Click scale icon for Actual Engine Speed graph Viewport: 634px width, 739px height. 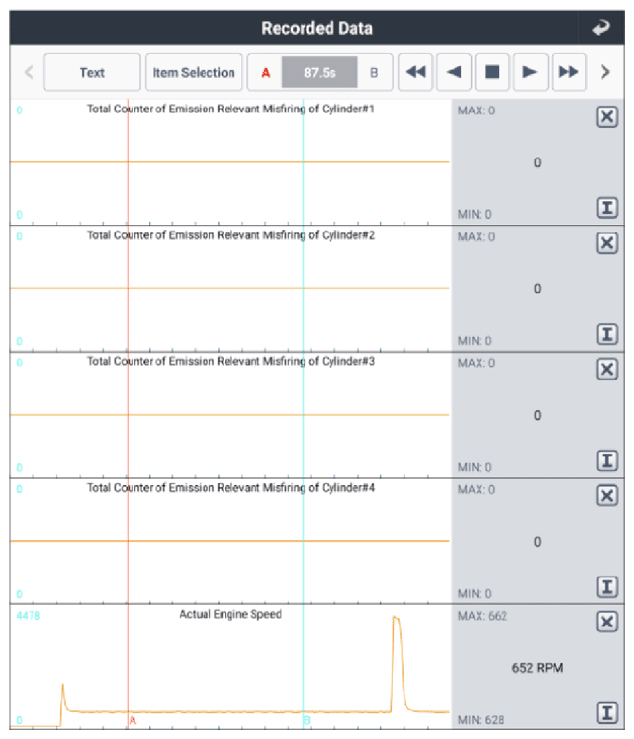(x=607, y=713)
